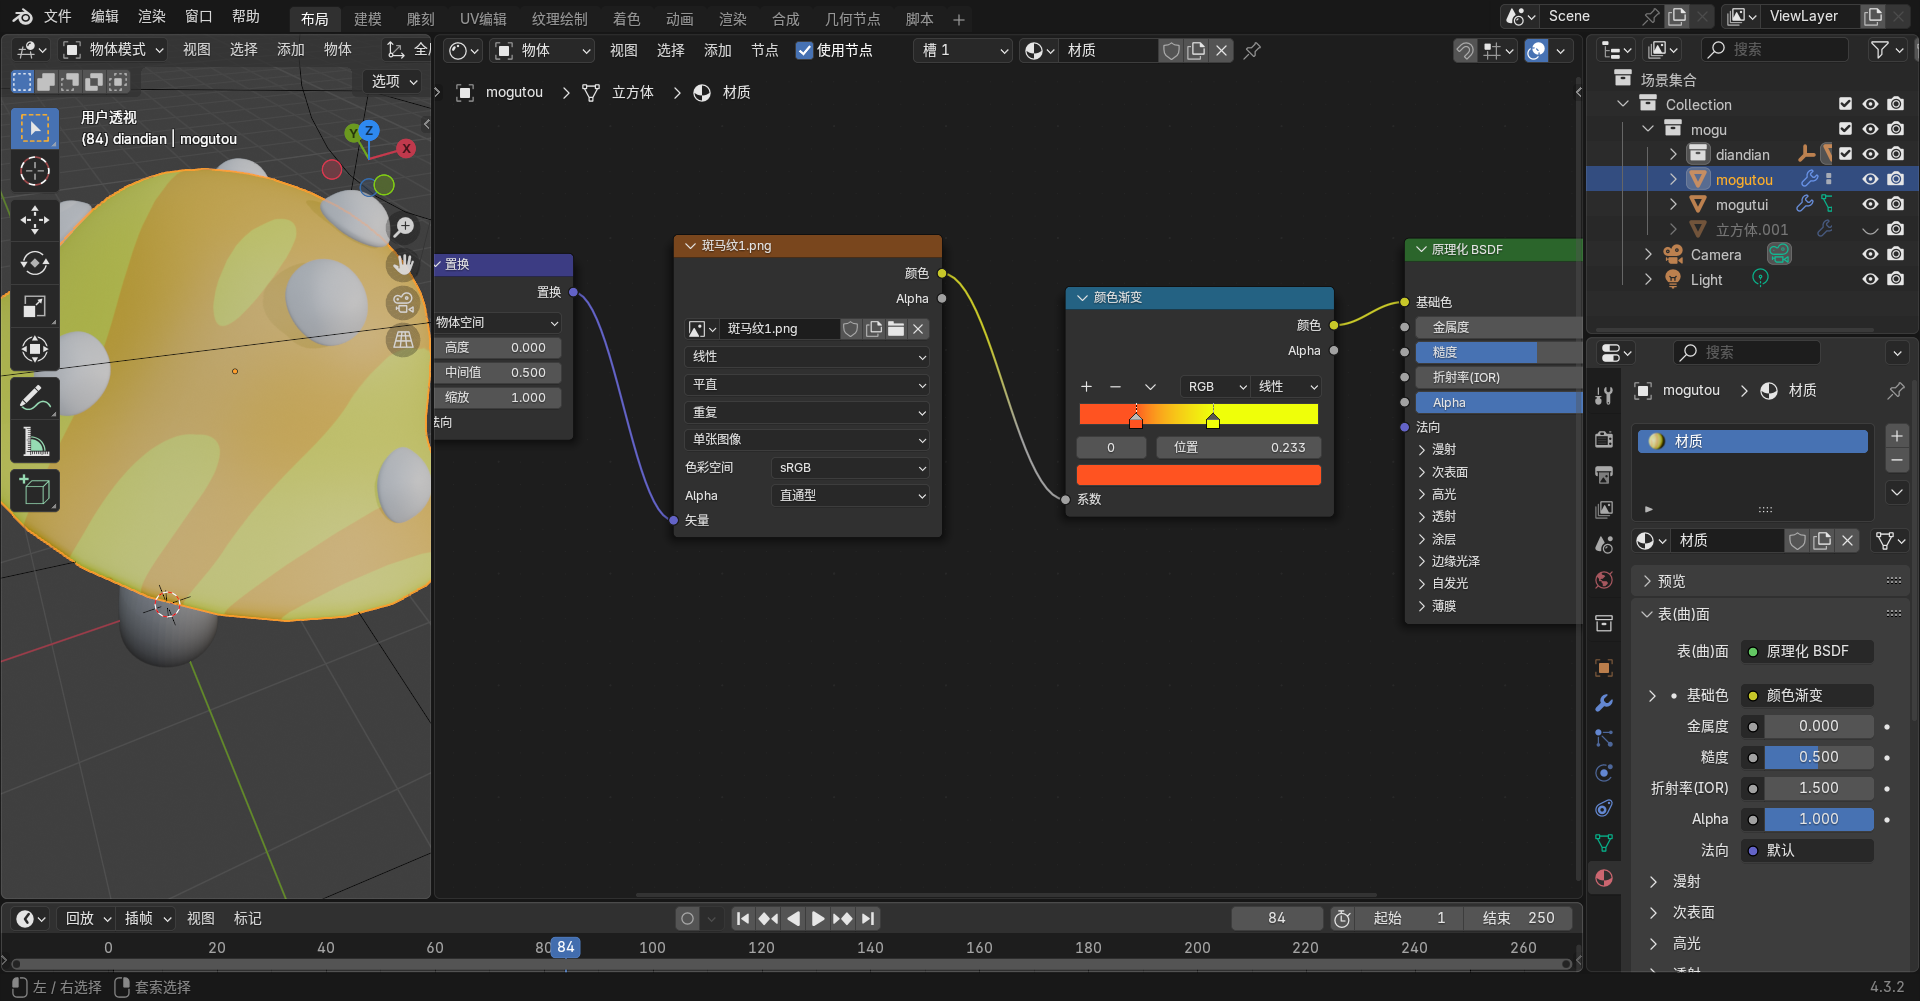Viewport: 1920px width, 1001px height.
Task: Toggle Collection exclude checkbox in outliner
Action: click(x=1845, y=104)
